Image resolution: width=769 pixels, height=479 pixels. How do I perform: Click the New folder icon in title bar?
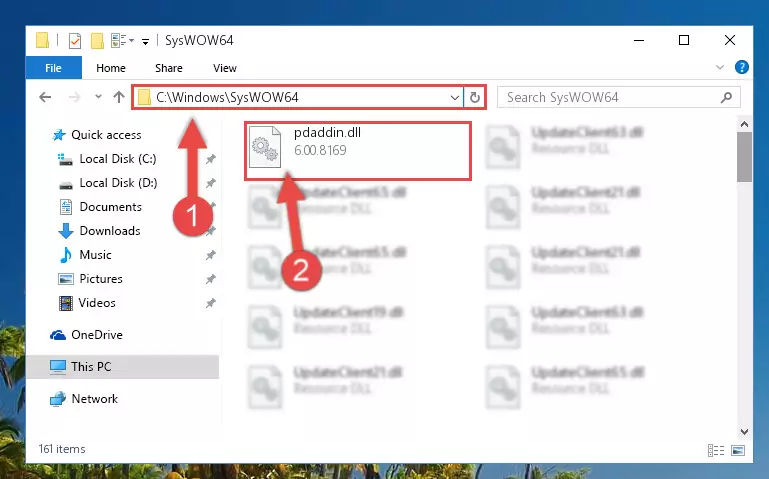tap(97, 41)
